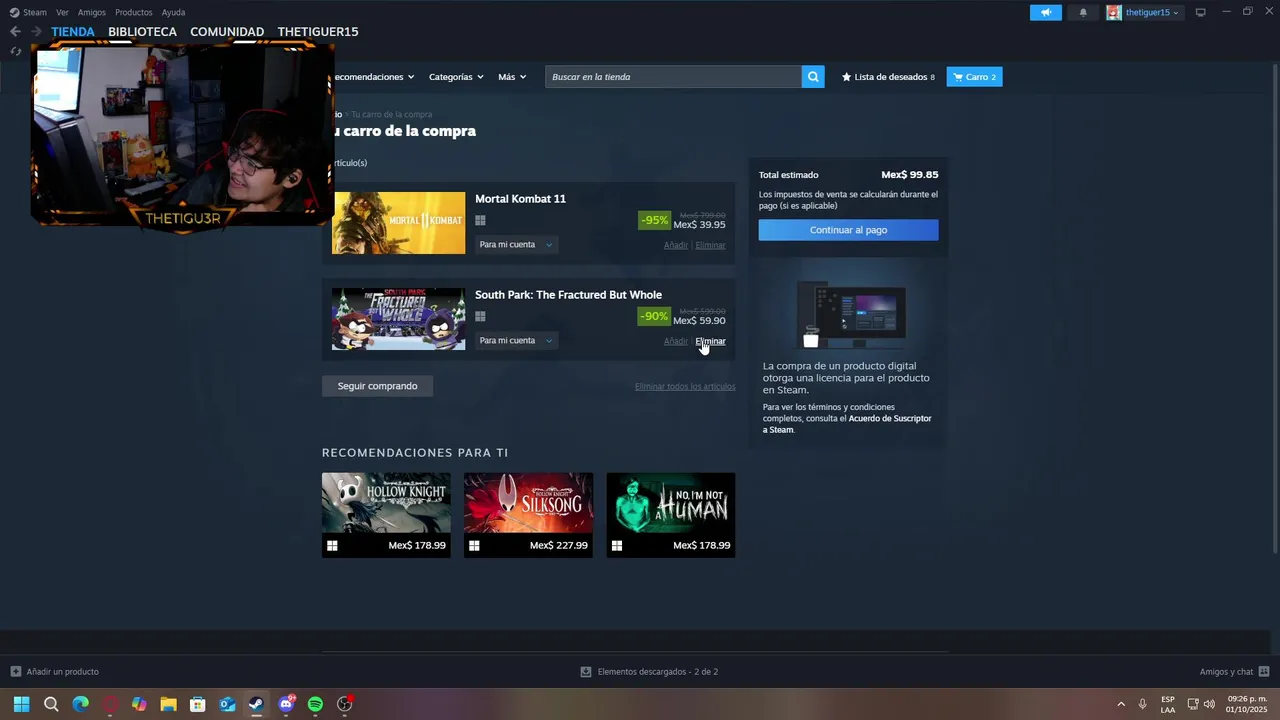Screen dimensions: 1280x720
Task: Go back with the left arrow
Action: pos(15,32)
